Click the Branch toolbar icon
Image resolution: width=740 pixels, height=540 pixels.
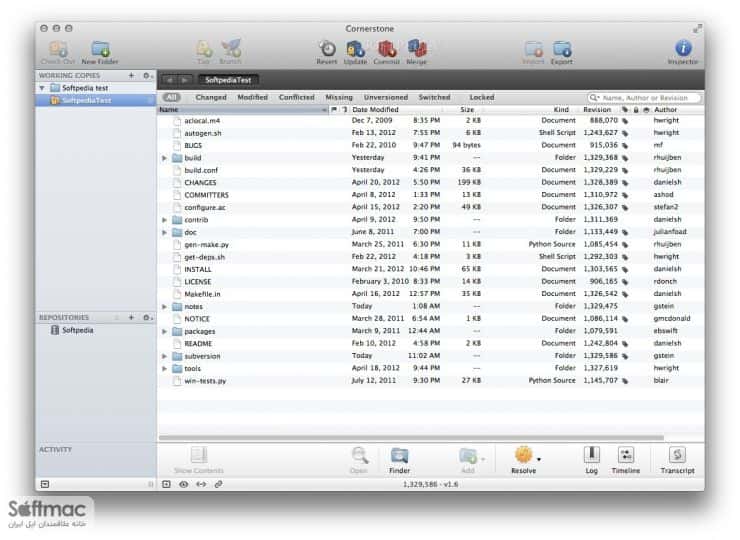(231, 49)
